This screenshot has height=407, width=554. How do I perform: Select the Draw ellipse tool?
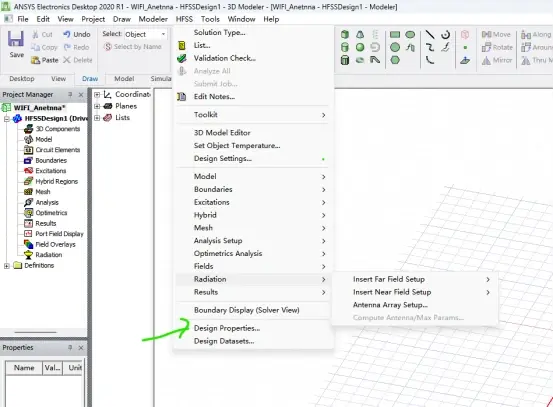[410, 34]
